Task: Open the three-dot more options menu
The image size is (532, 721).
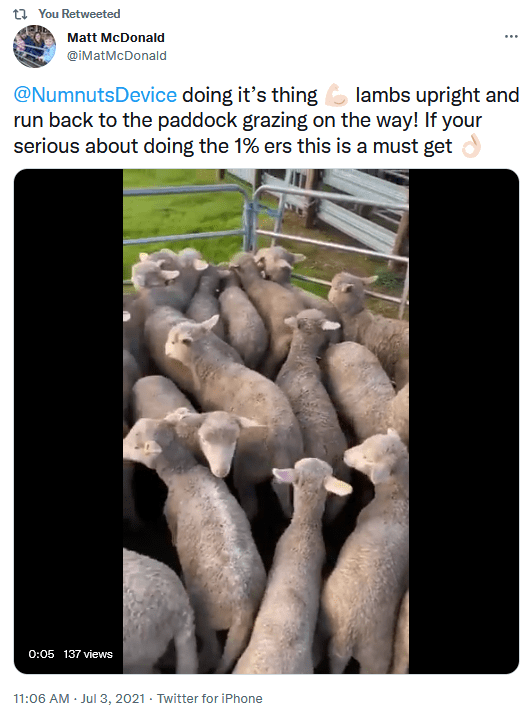Action: click(511, 36)
